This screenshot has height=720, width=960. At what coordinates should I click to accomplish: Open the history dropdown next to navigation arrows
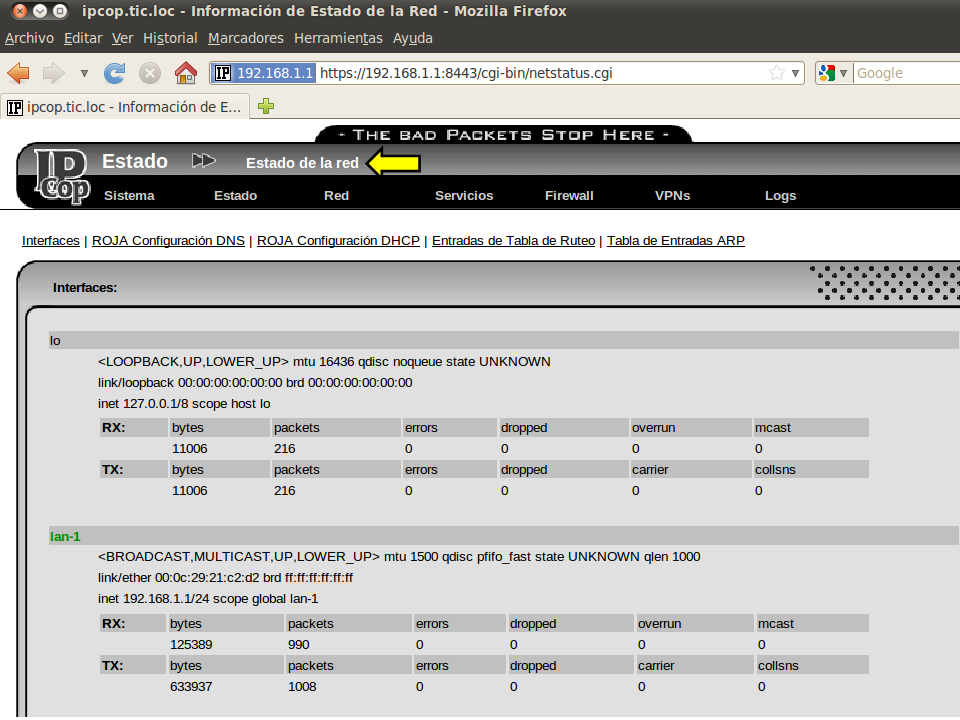84,73
